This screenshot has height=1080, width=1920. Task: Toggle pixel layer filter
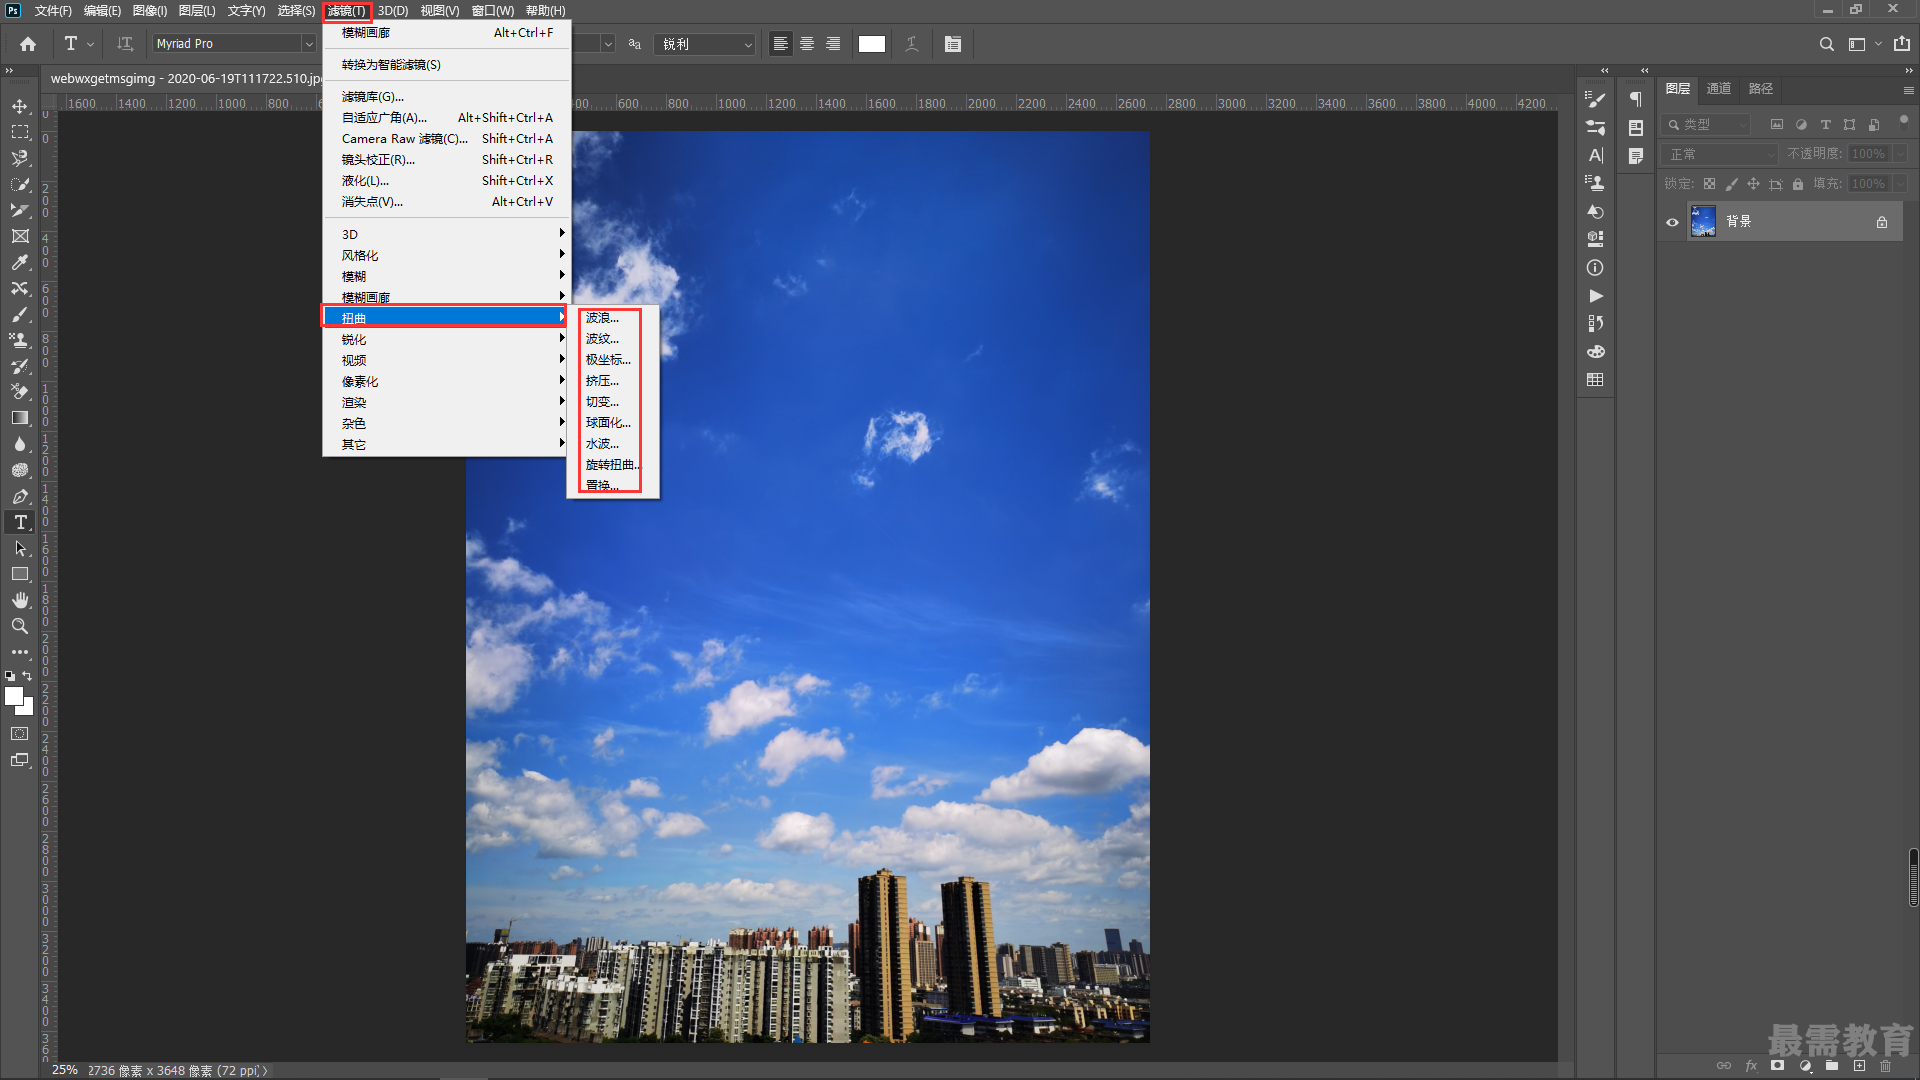pyautogui.click(x=1777, y=125)
